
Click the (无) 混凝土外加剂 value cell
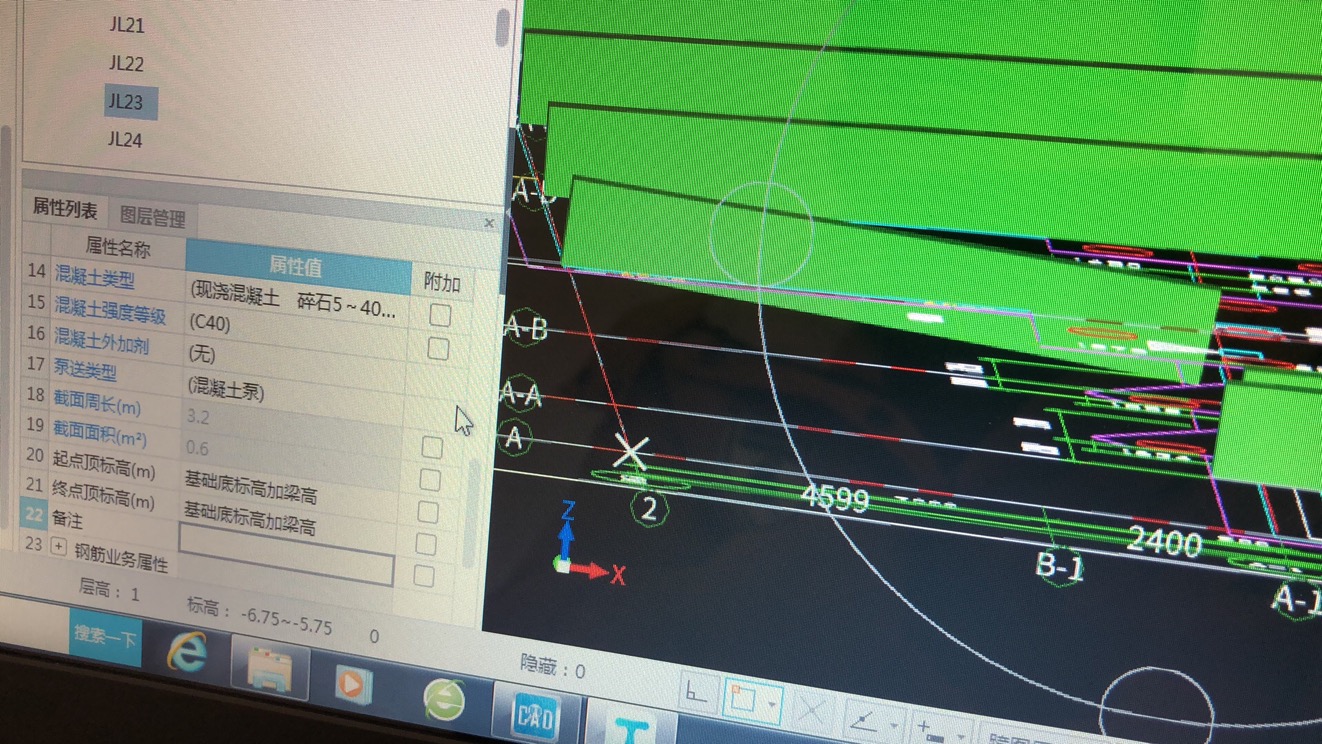pyautogui.click(x=202, y=354)
